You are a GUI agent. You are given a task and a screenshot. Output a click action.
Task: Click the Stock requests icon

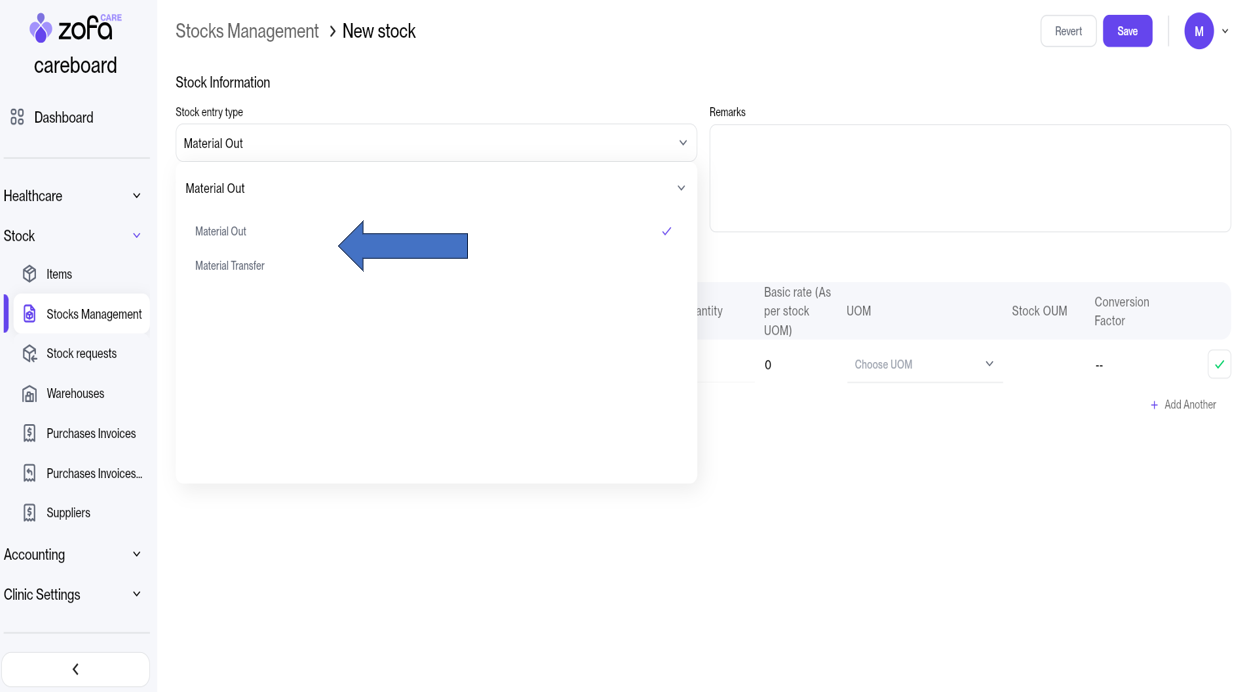(29, 354)
